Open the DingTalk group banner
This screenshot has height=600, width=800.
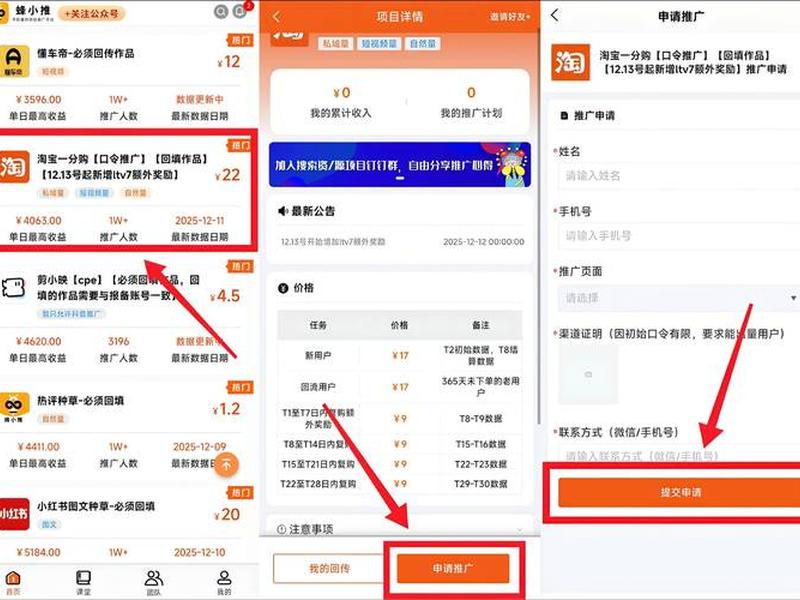coord(400,164)
